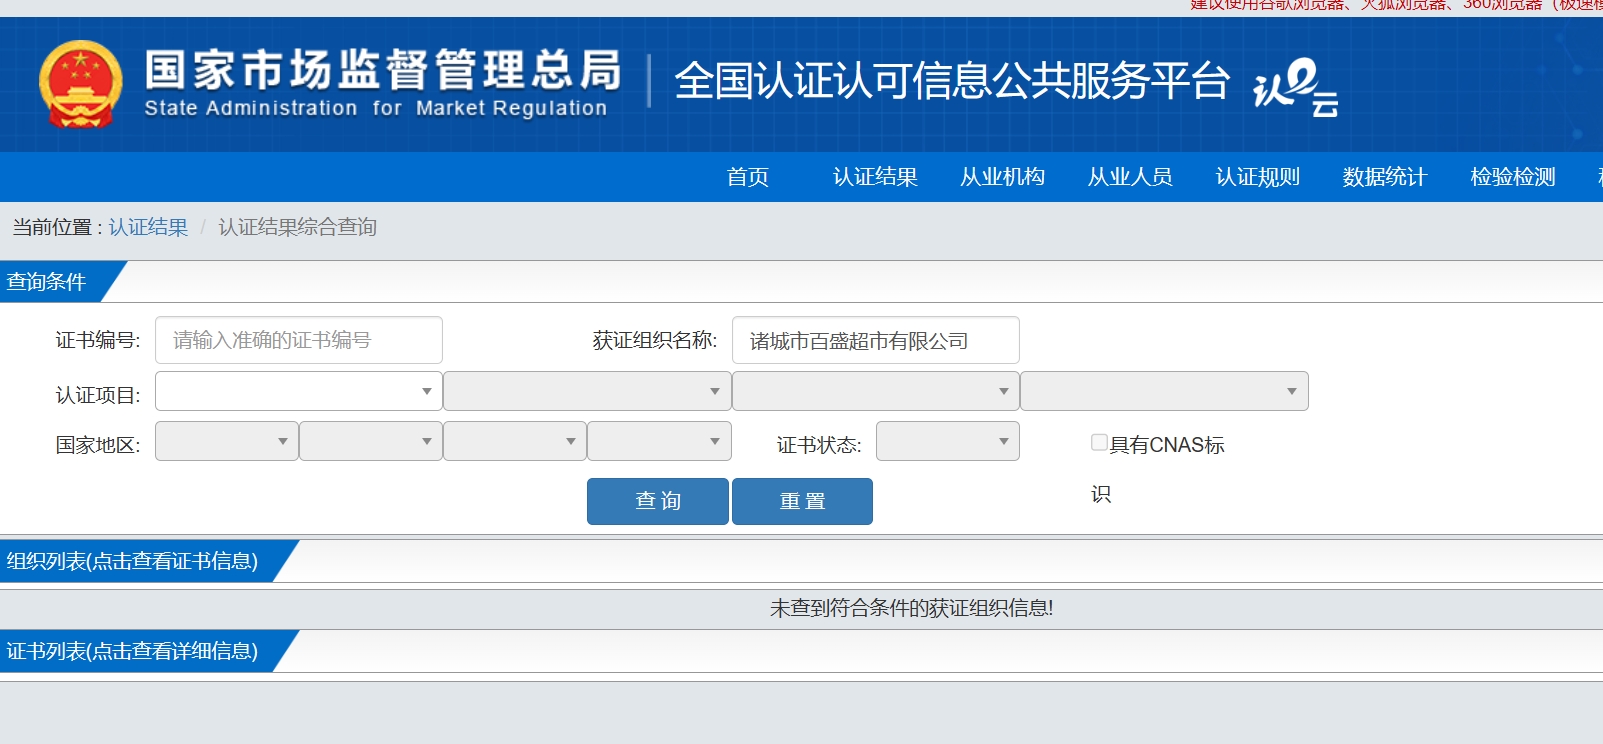Viewport: 1603px width, 744px height.
Task: Open the first 认证项目 dropdown
Action: pos(298,391)
